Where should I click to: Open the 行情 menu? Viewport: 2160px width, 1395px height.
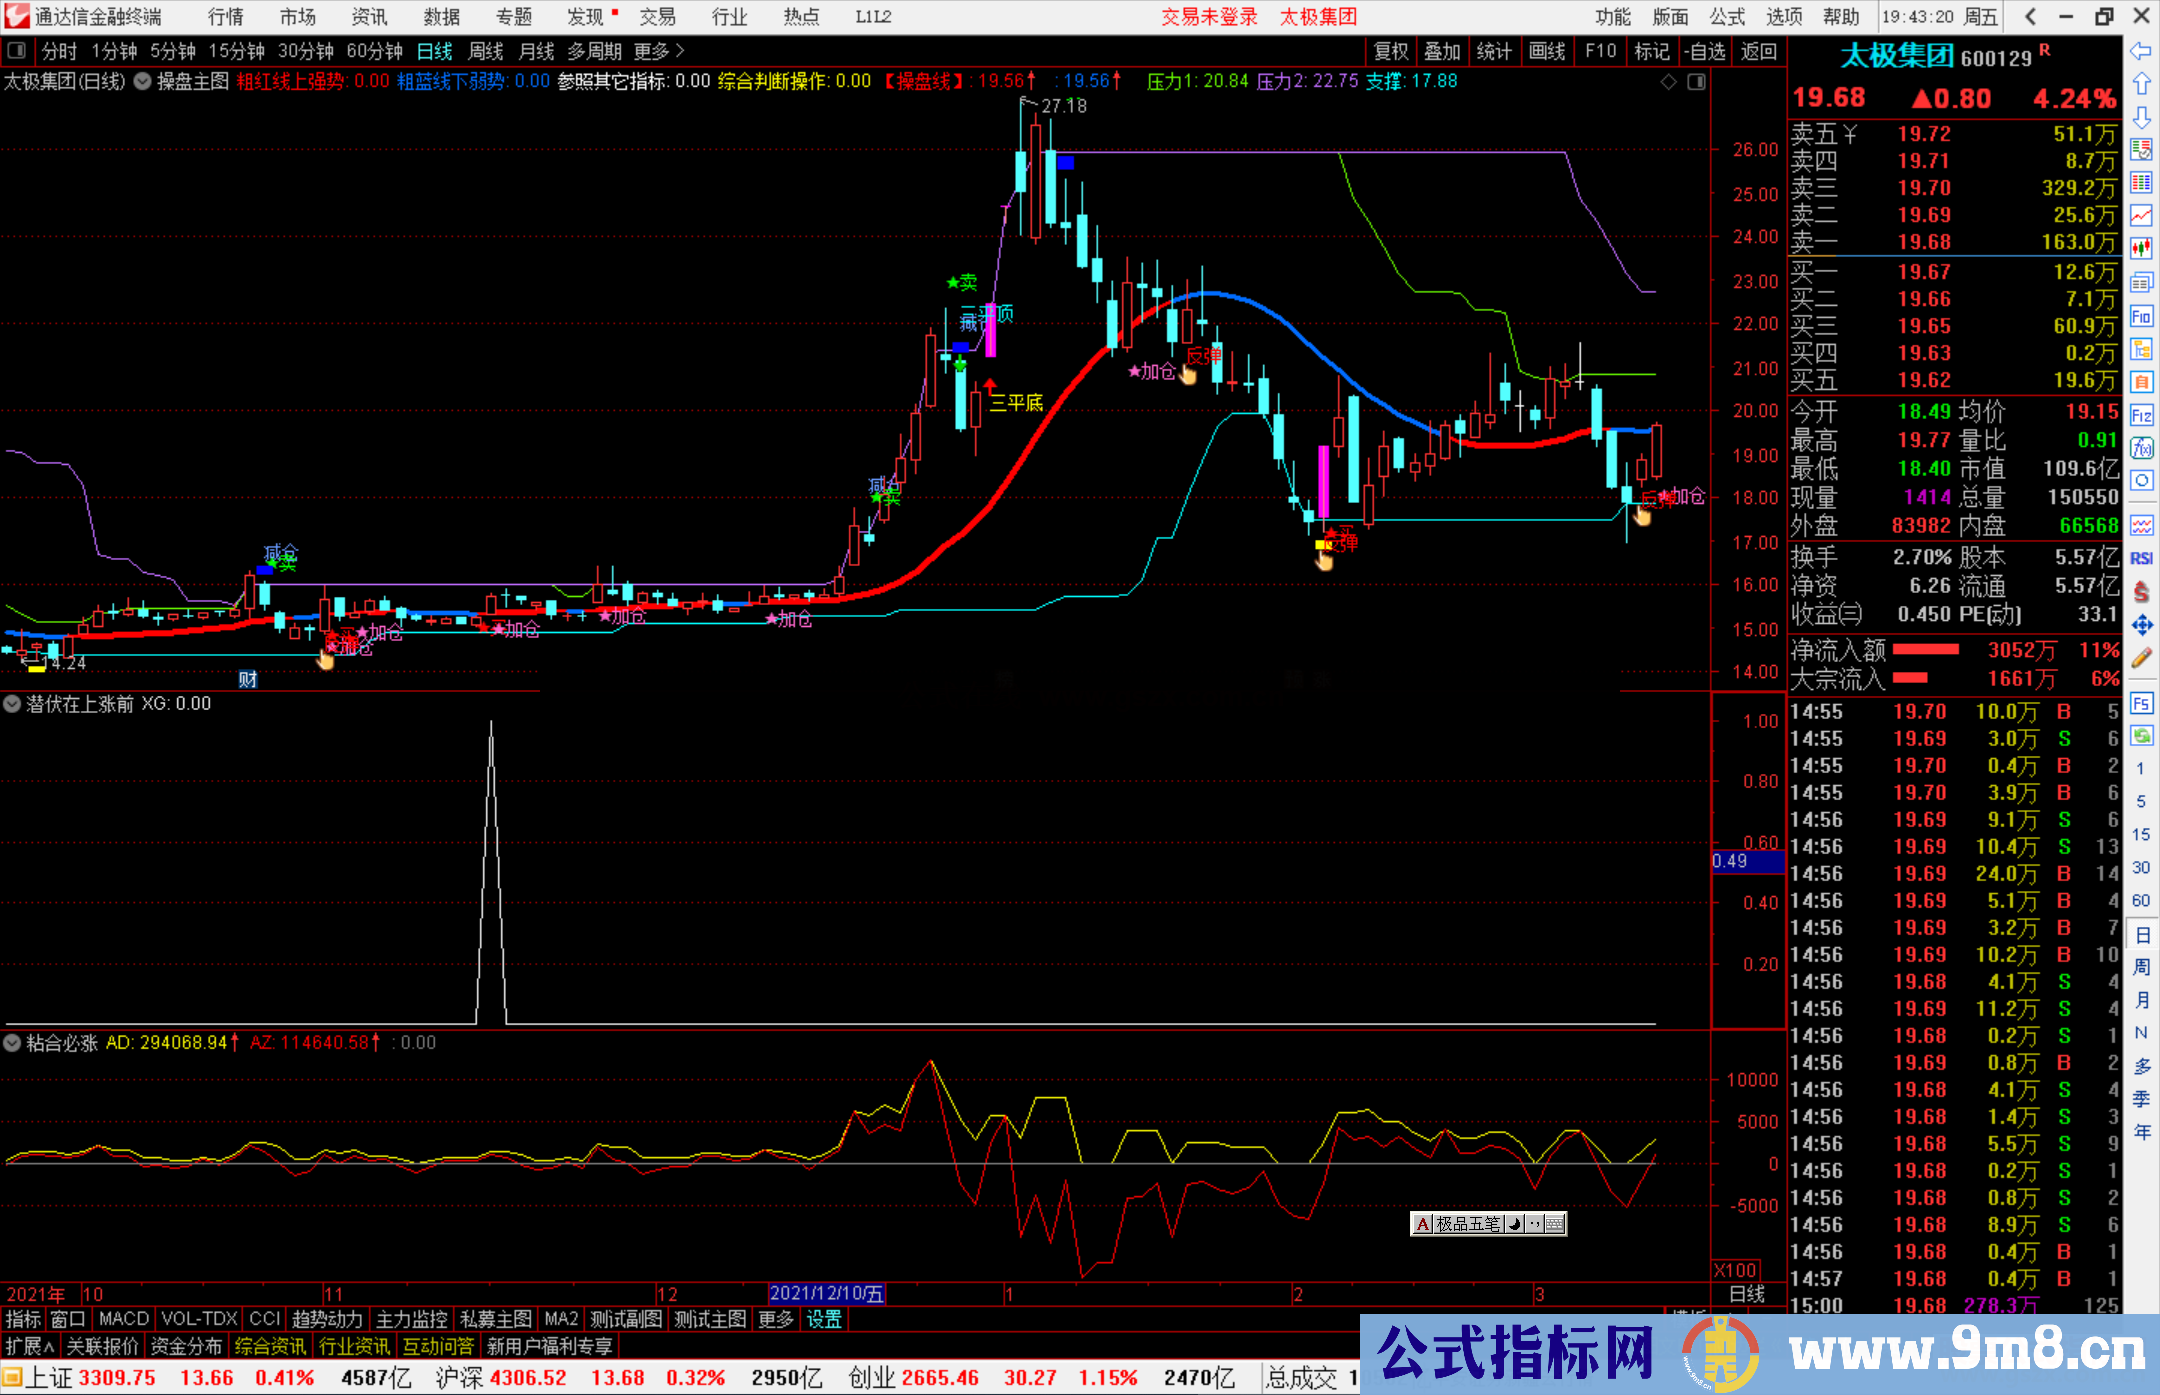[x=226, y=17]
